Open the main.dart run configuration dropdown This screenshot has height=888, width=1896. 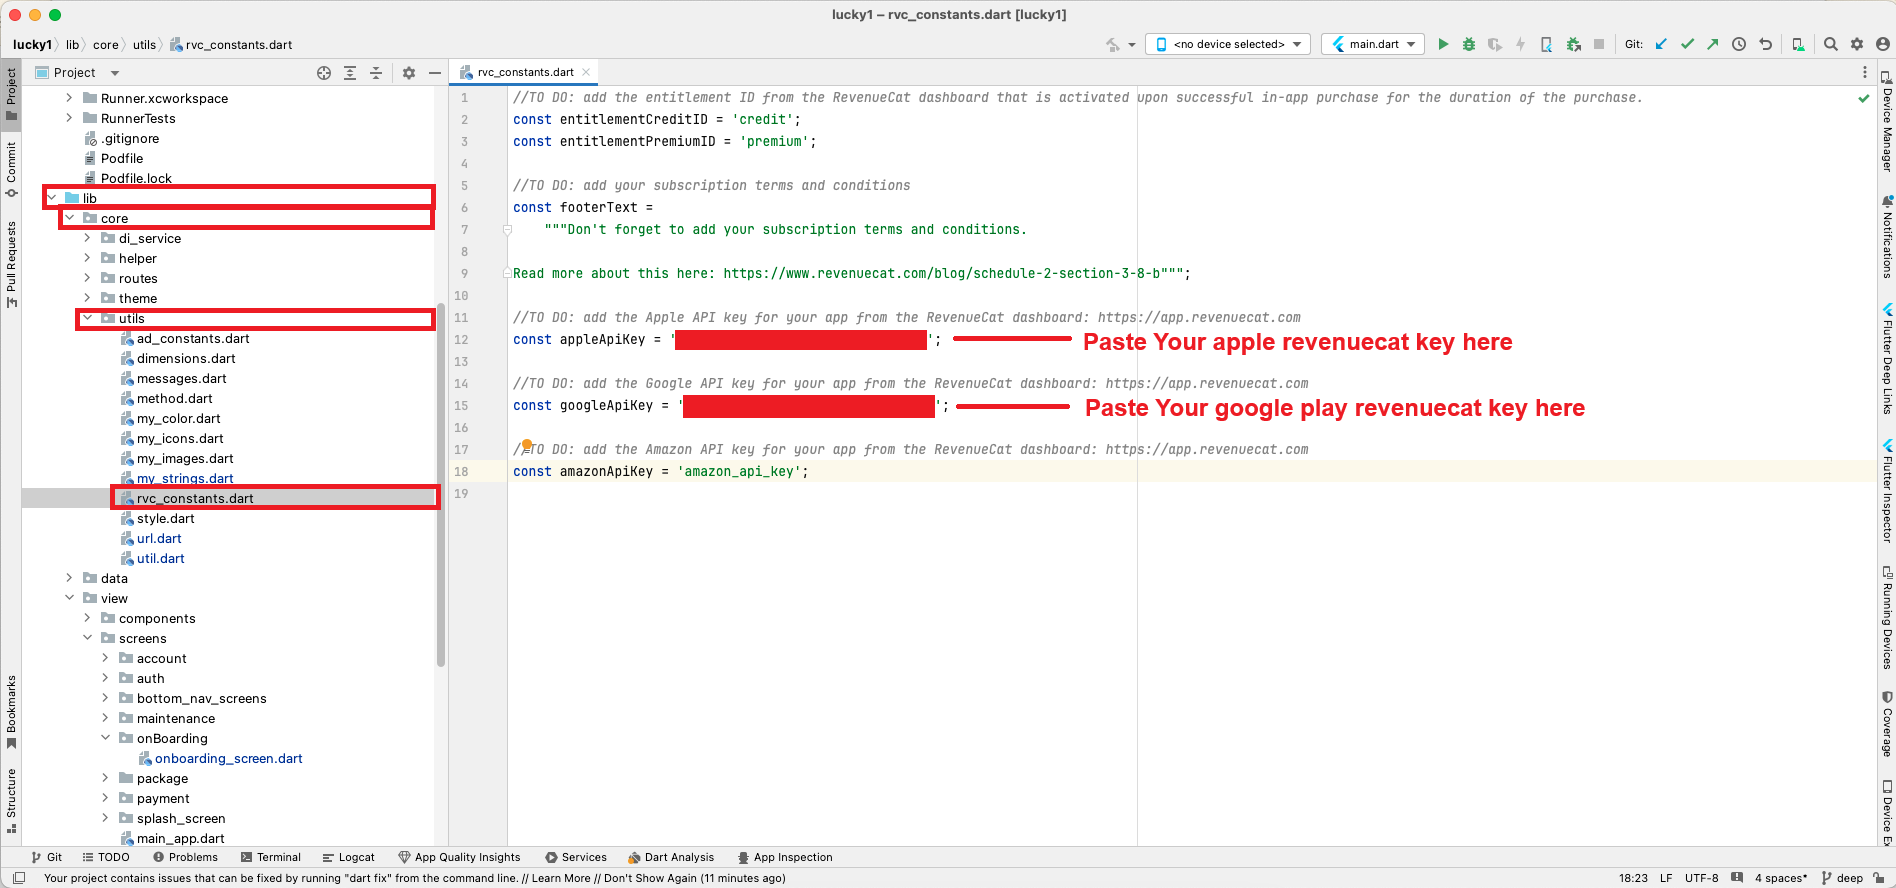click(x=1374, y=44)
